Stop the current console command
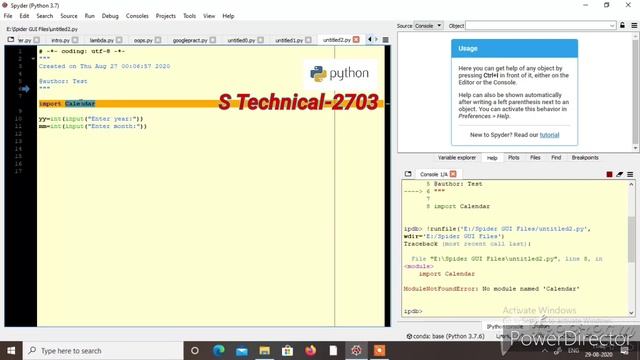 click(609, 174)
